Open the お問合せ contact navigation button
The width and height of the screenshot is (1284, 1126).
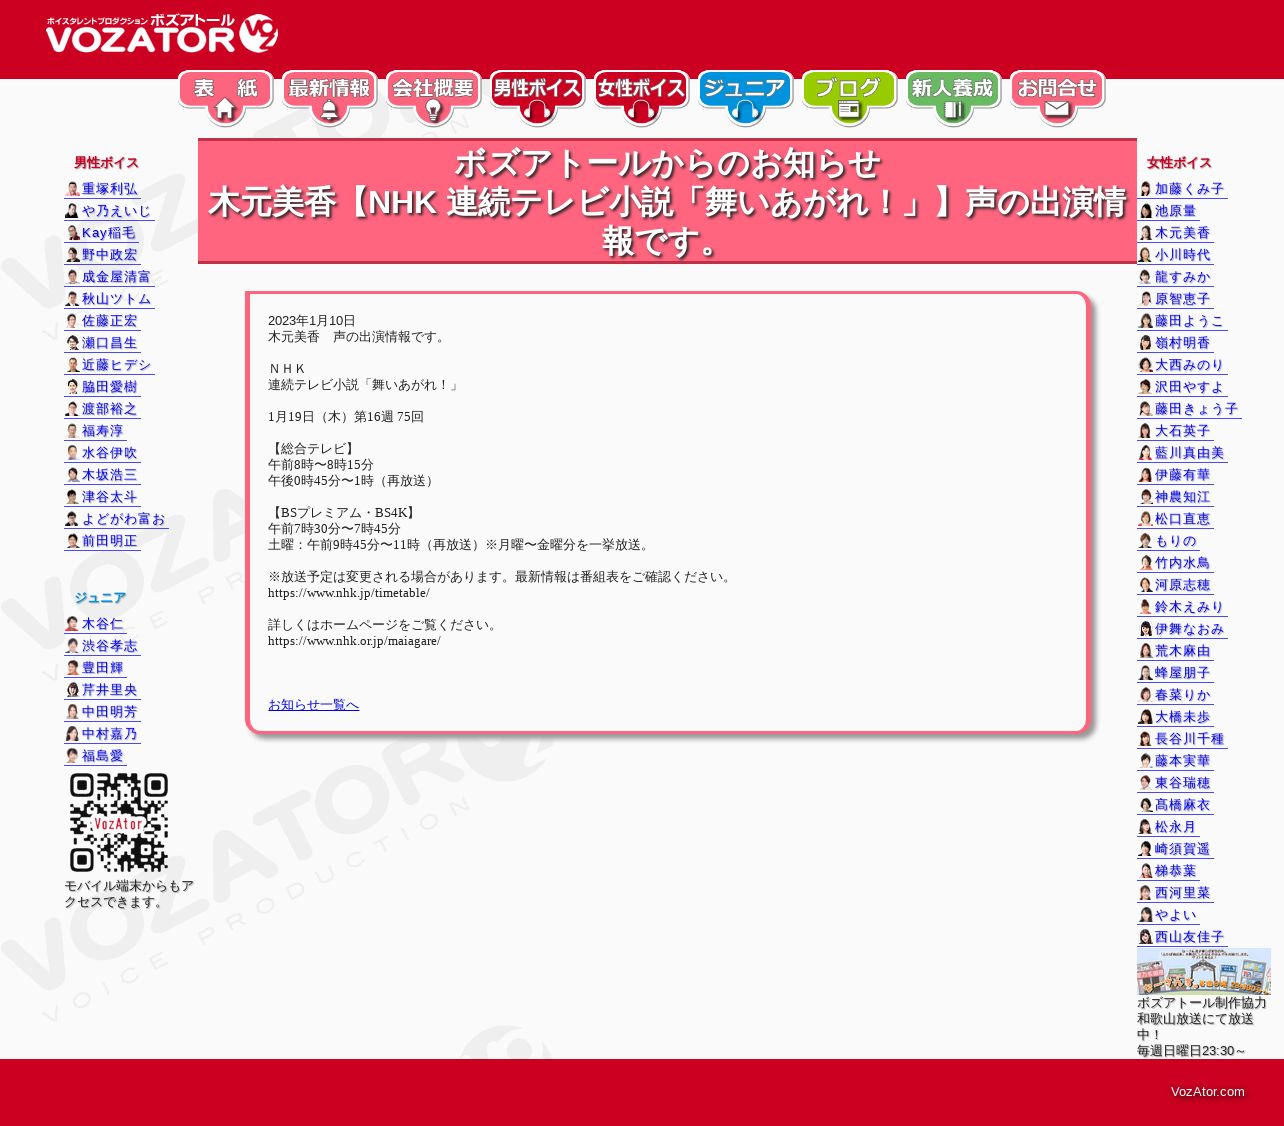point(1058,98)
